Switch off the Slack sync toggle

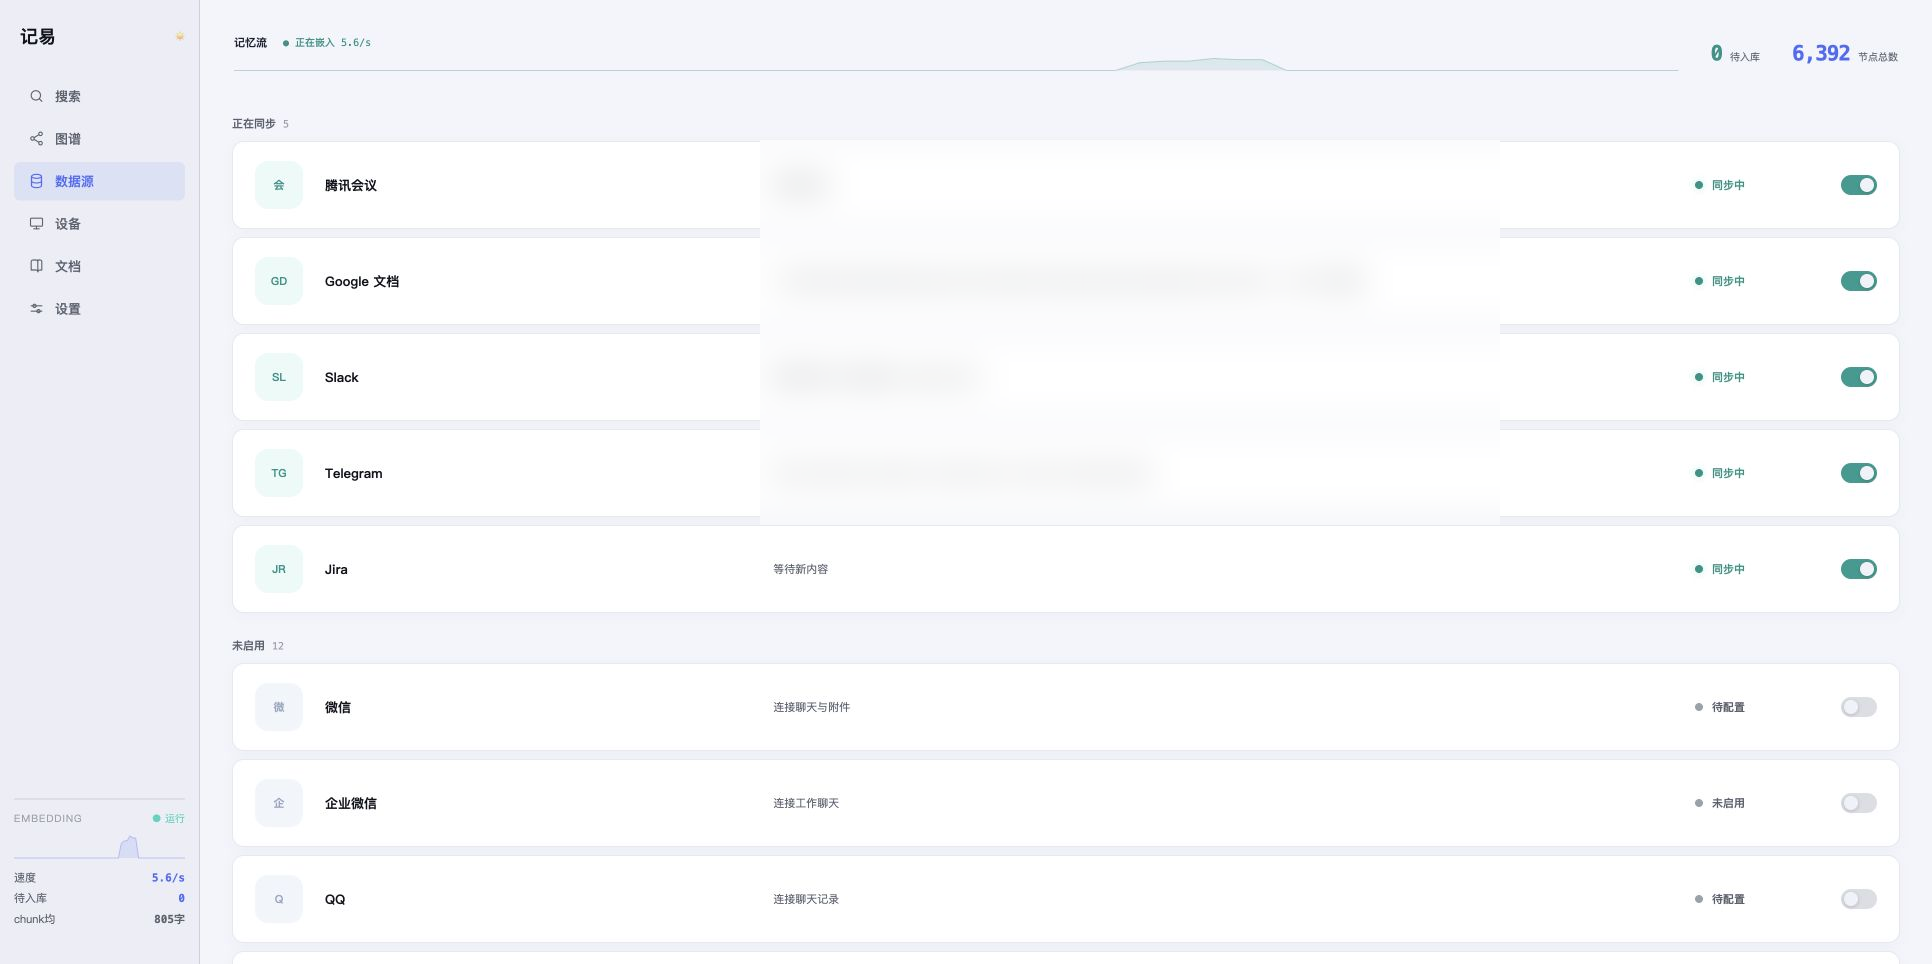[1858, 377]
